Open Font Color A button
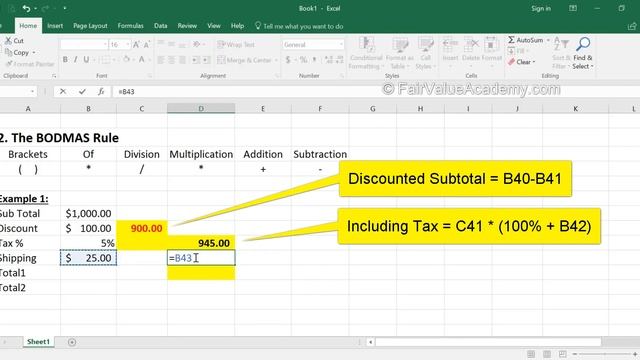 pyautogui.click(x=142, y=60)
